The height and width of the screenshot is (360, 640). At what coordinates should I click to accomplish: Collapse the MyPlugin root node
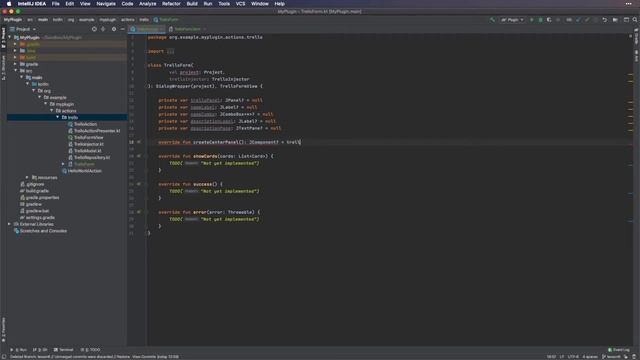click(10, 37)
